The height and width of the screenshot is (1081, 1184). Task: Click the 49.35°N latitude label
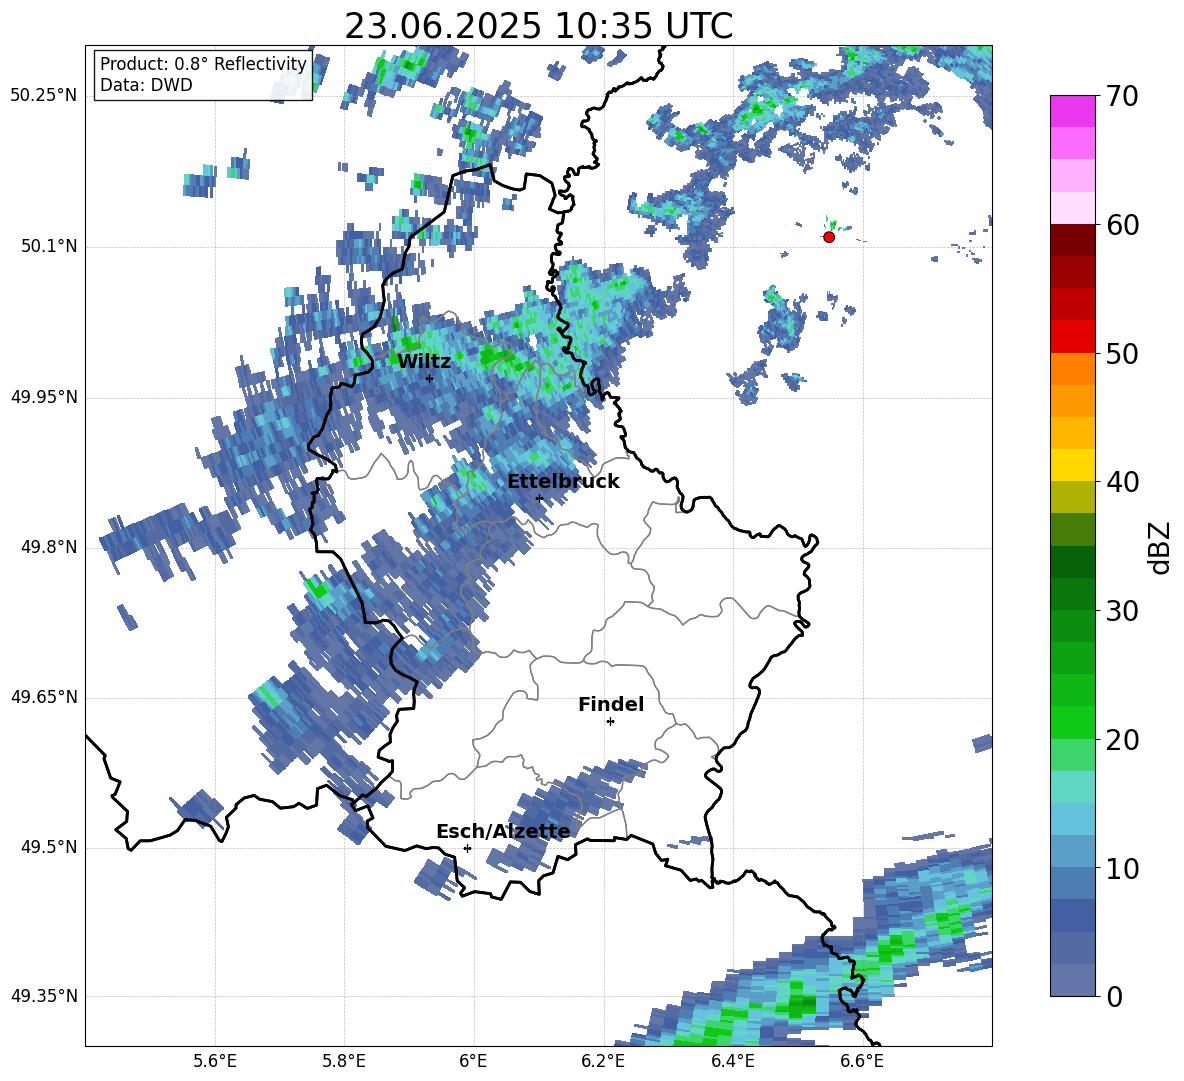coord(44,996)
